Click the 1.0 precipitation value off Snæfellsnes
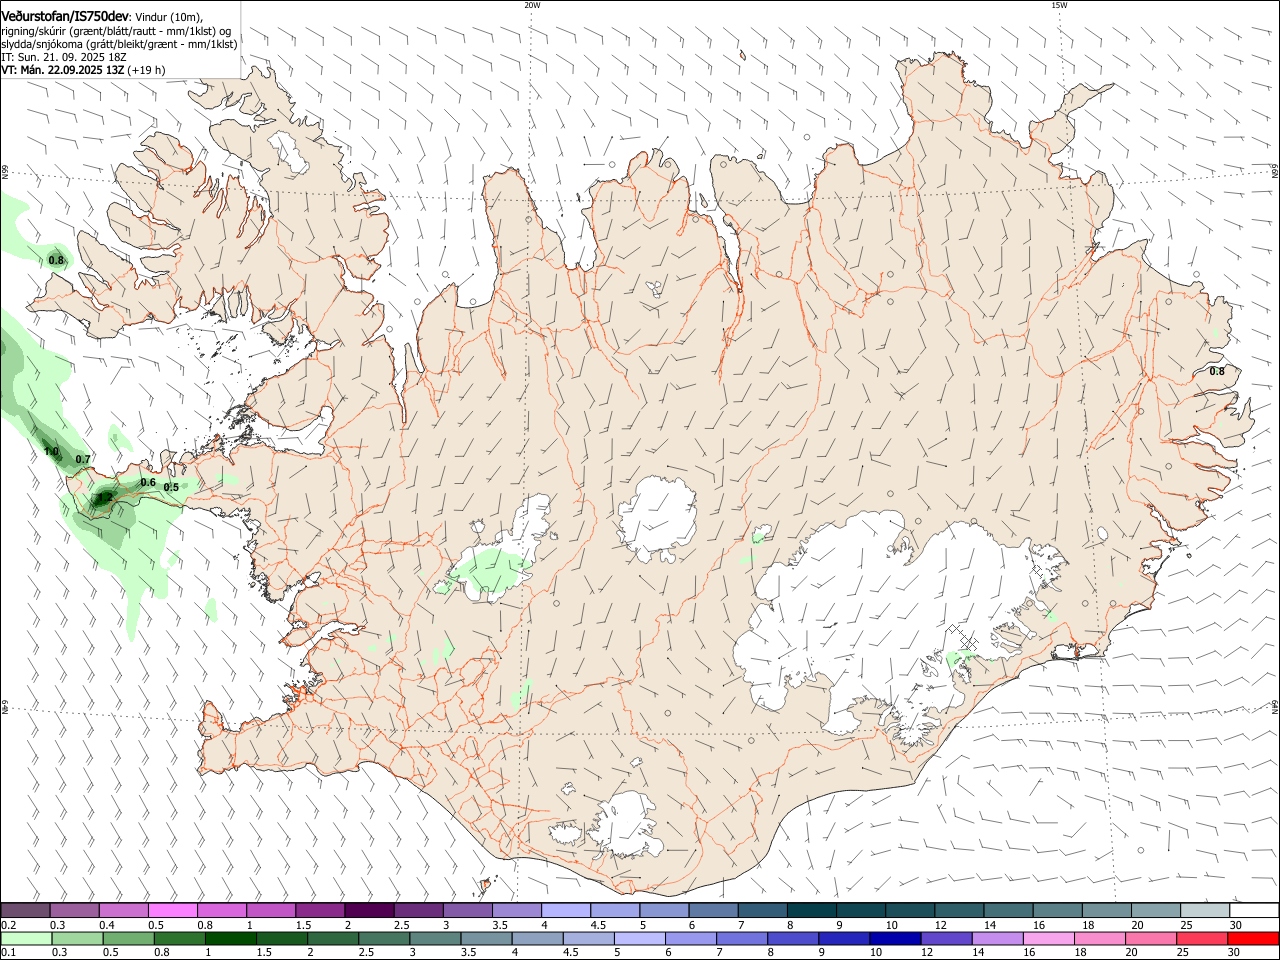Screen dimensions: 1280x960 (x=51, y=451)
